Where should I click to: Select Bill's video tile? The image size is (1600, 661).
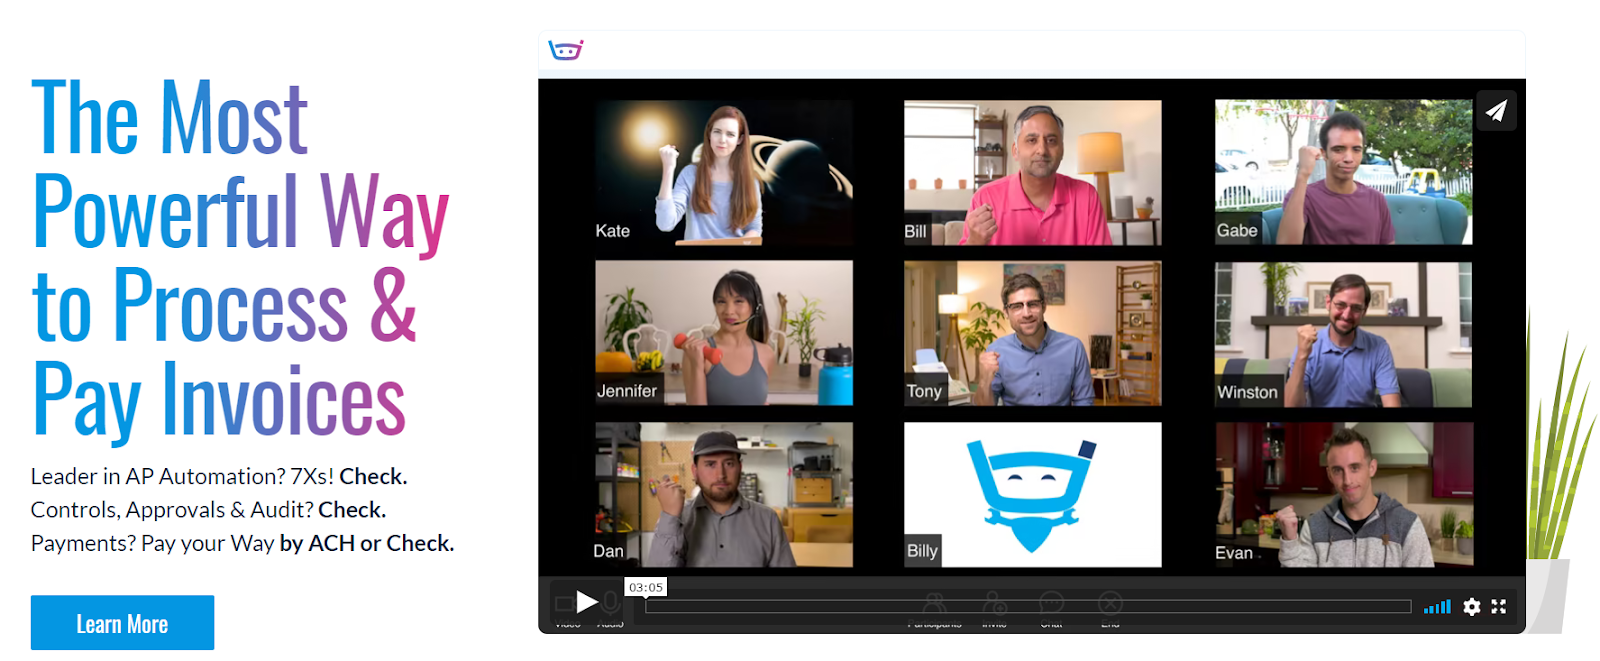pyautogui.click(x=1032, y=172)
